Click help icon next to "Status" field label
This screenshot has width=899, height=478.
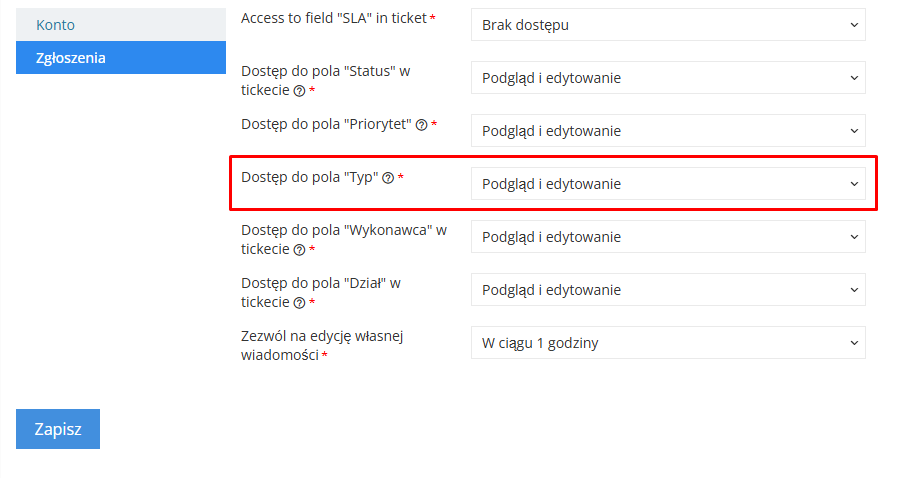(299, 91)
